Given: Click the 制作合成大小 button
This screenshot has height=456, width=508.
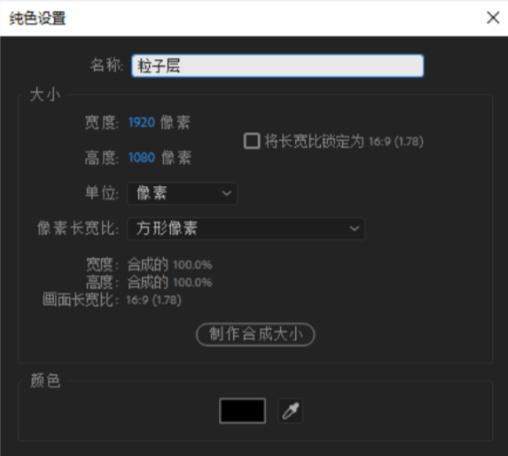Looking at the screenshot, I should (x=255, y=334).
